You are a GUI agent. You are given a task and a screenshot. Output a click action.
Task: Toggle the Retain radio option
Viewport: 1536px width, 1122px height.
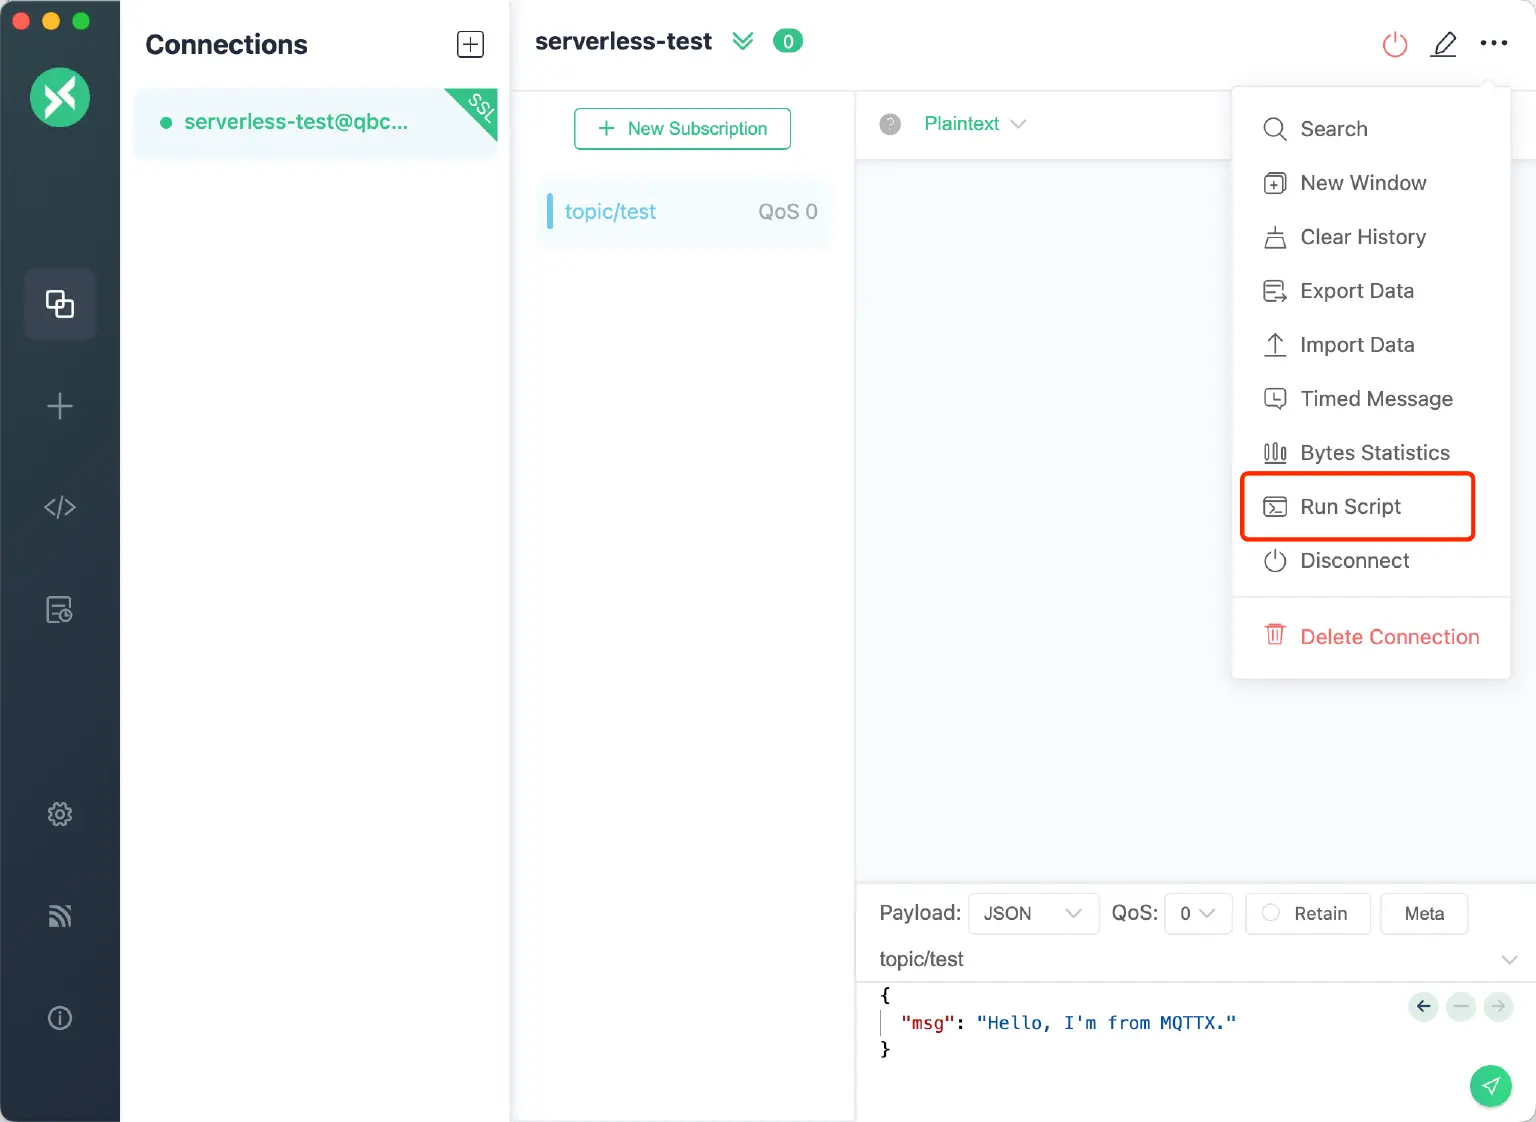point(1271,913)
